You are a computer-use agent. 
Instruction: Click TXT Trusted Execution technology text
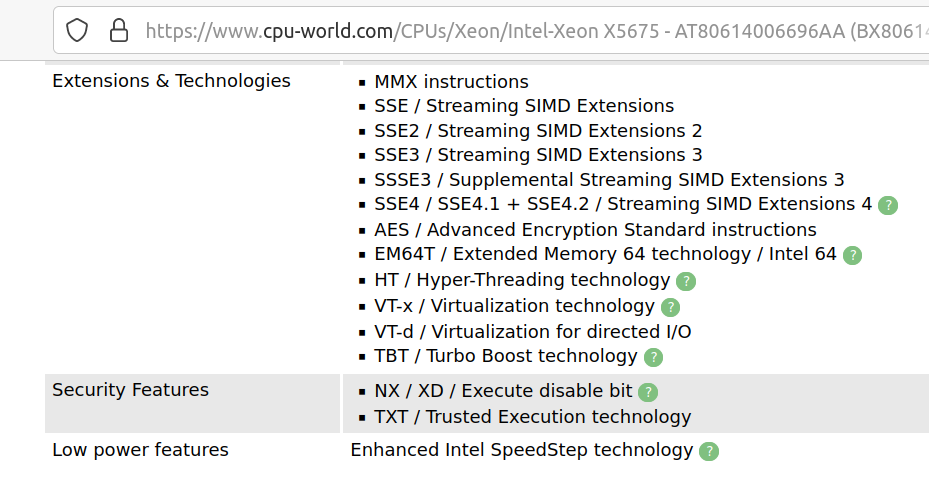(532, 417)
